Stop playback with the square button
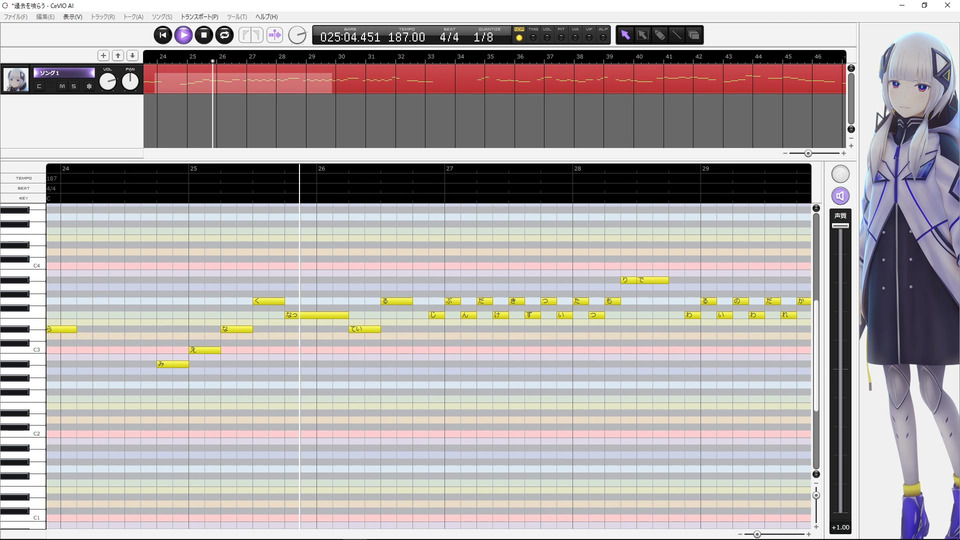This screenshot has width=960, height=540. tap(204, 35)
